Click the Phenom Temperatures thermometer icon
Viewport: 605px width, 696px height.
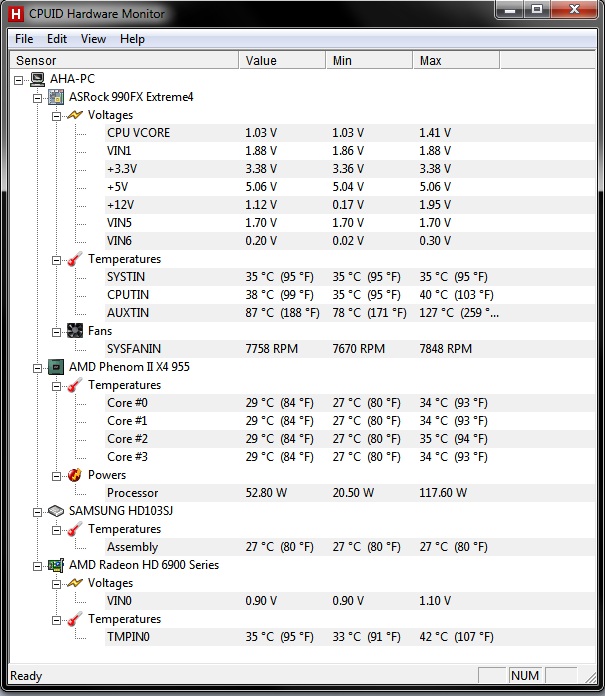tap(75, 385)
